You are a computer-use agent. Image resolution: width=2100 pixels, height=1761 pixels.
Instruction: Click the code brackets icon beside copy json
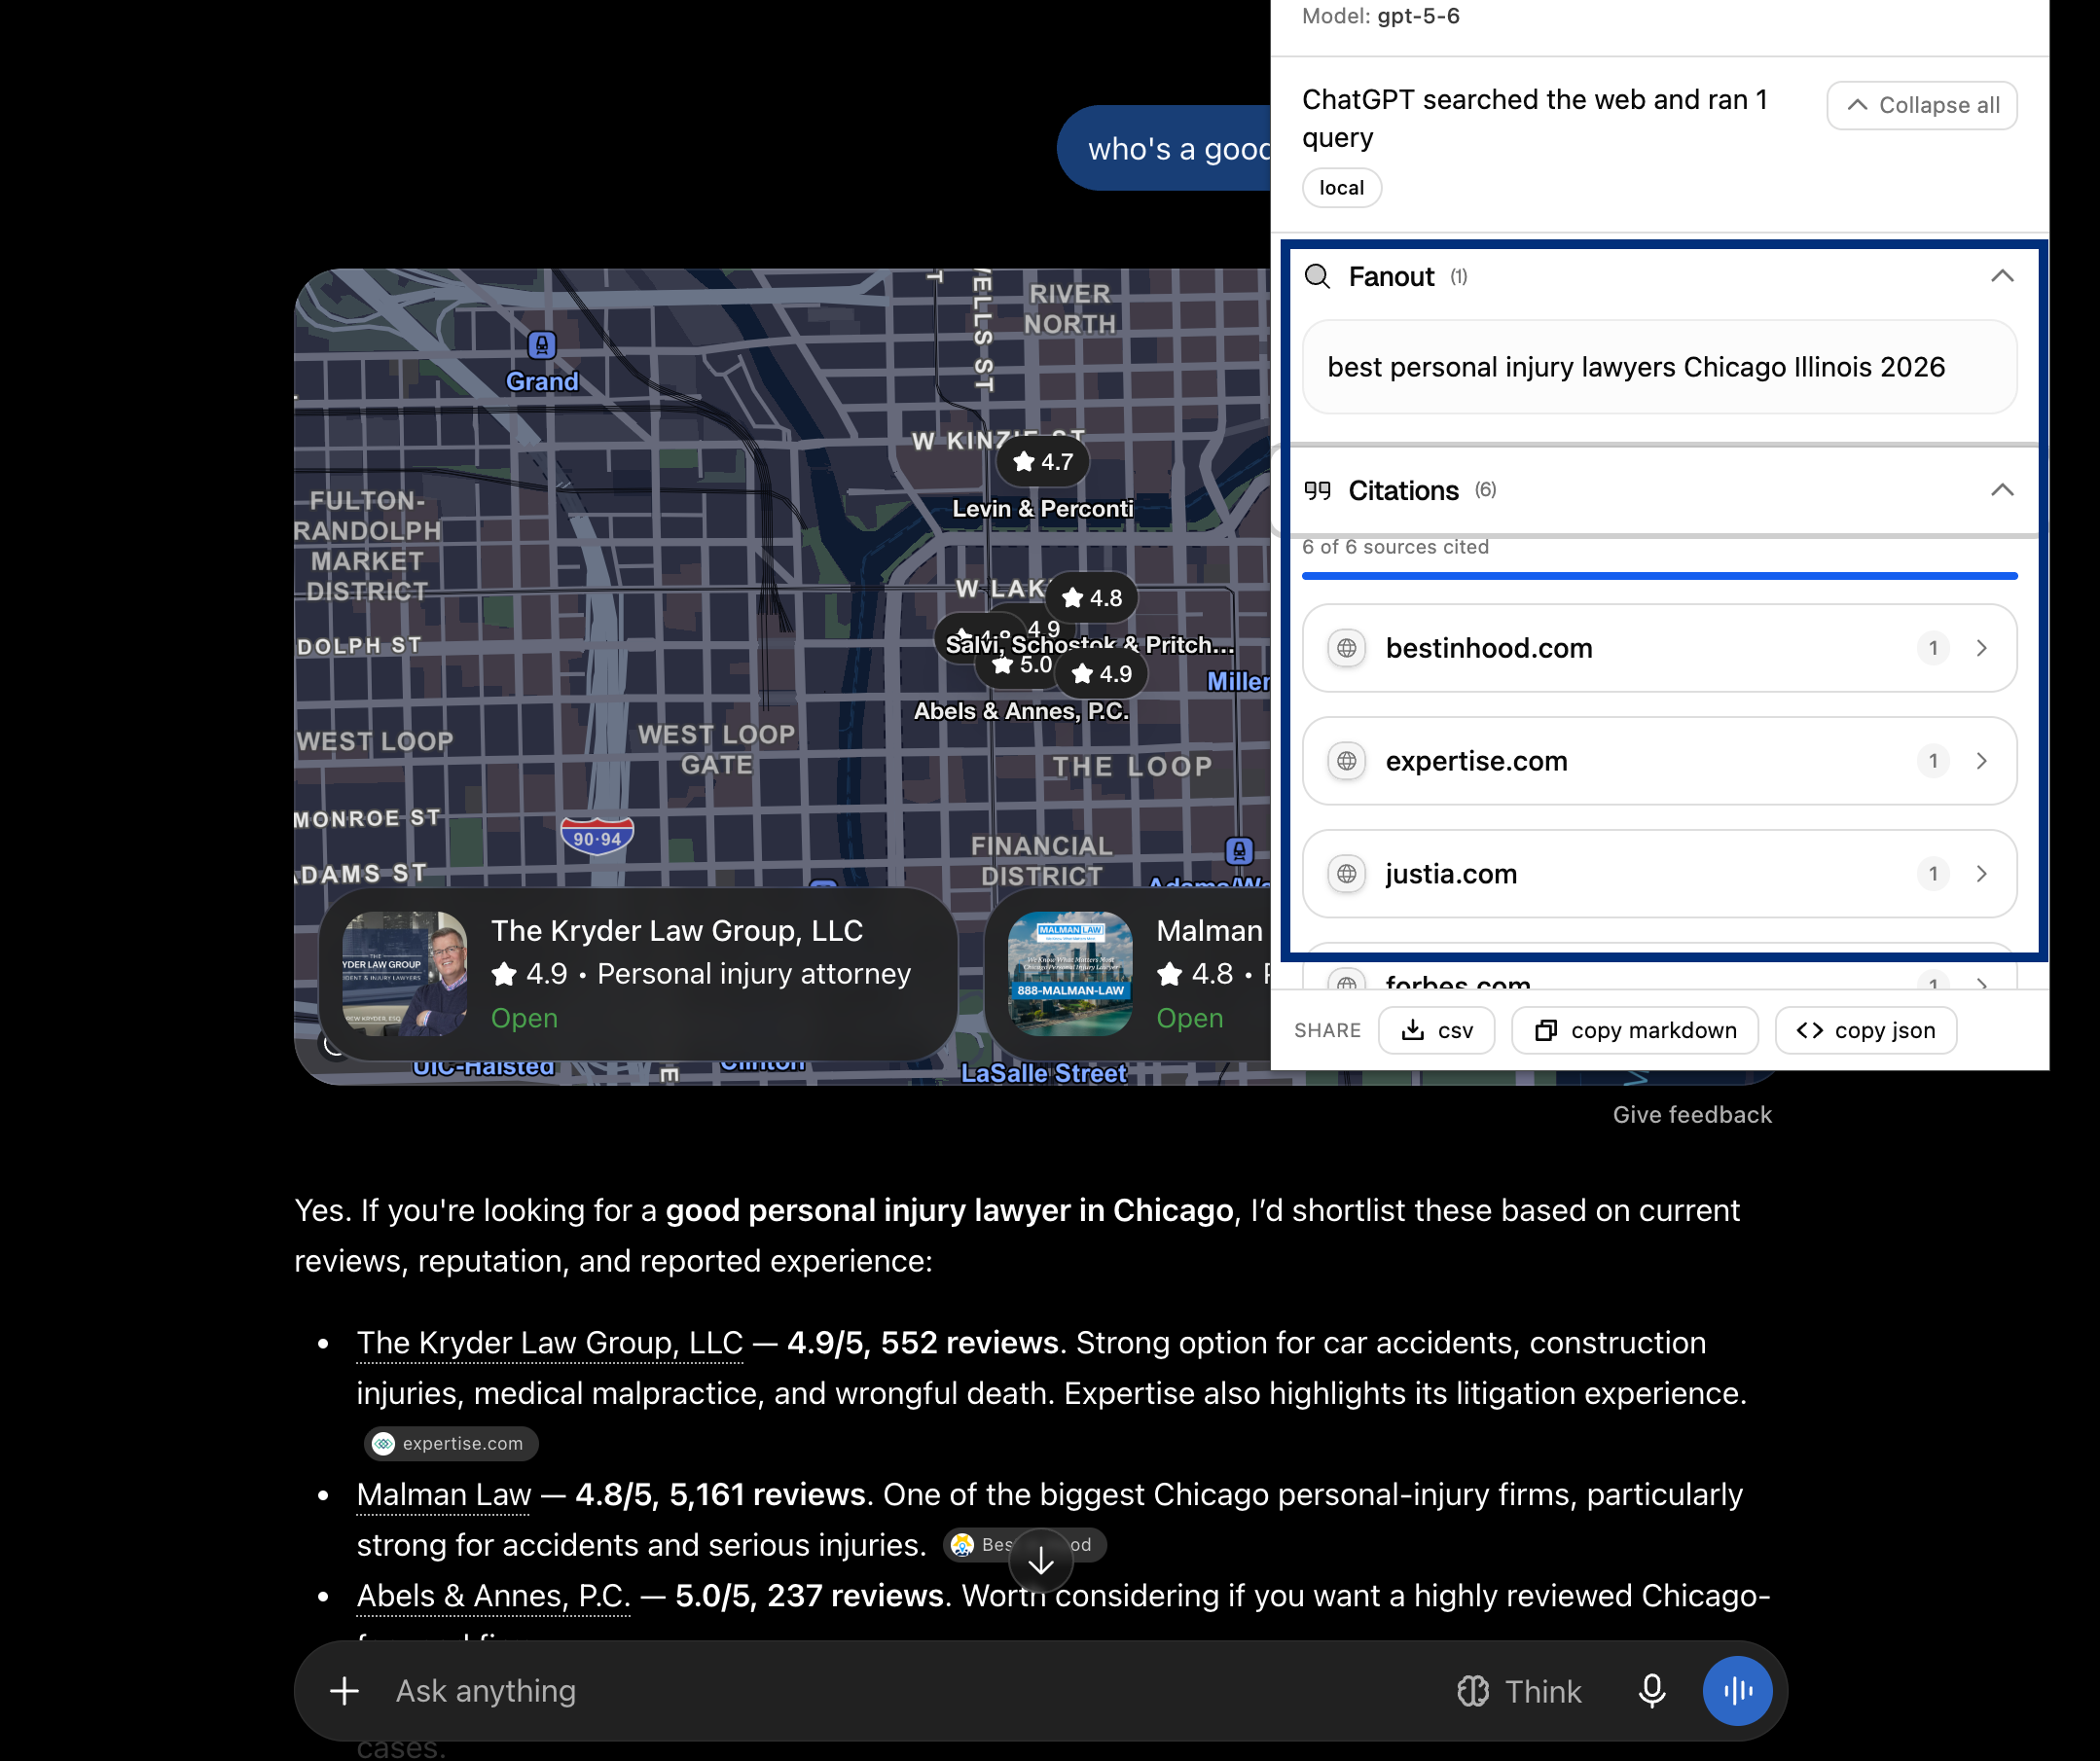(1810, 1030)
